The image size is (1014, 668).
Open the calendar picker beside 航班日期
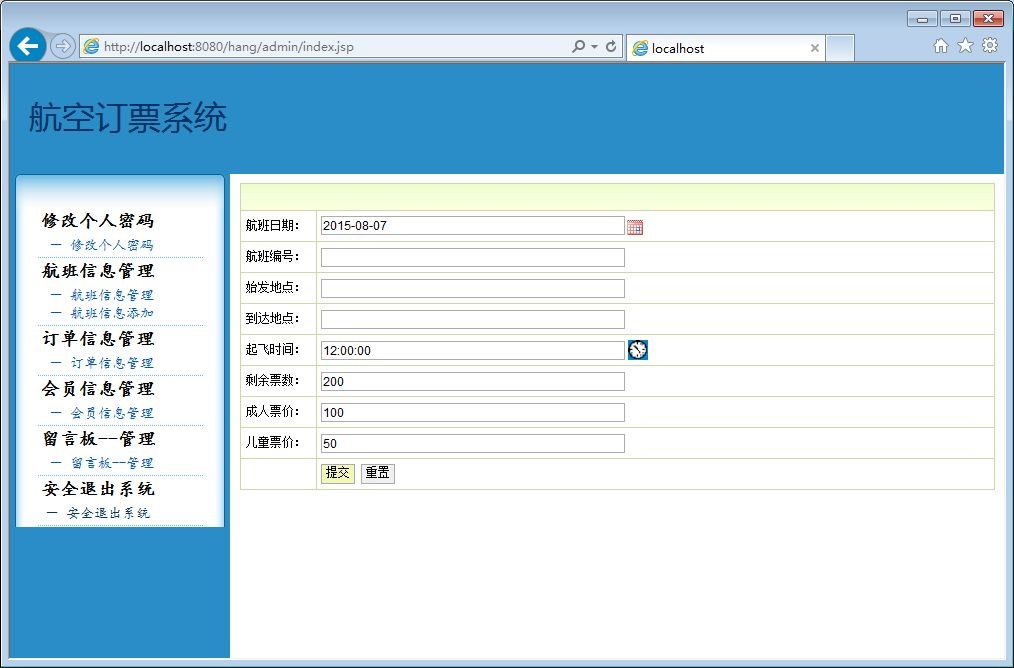click(635, 227)
